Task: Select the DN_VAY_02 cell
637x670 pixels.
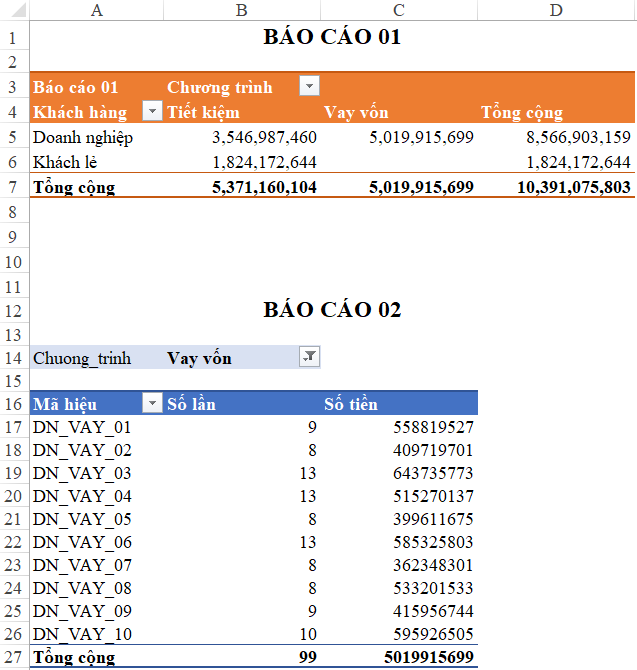Action: (82, 451)
